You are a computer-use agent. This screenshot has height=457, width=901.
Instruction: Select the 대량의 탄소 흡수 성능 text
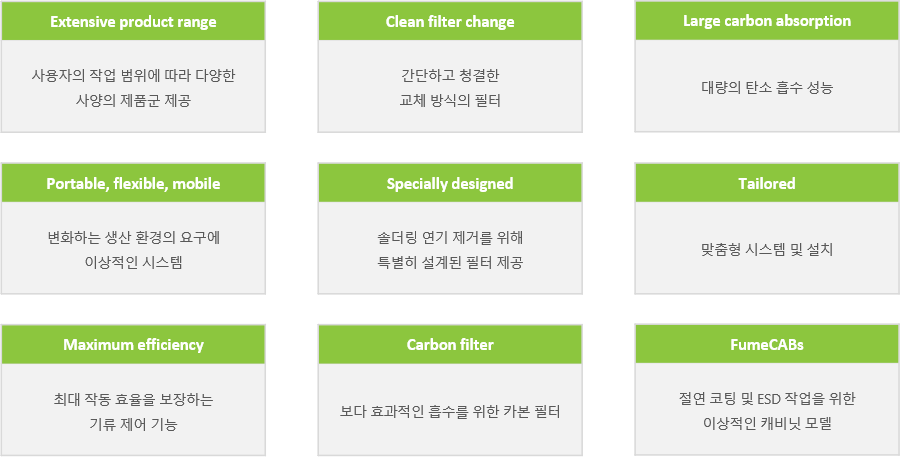pos(767,88)
